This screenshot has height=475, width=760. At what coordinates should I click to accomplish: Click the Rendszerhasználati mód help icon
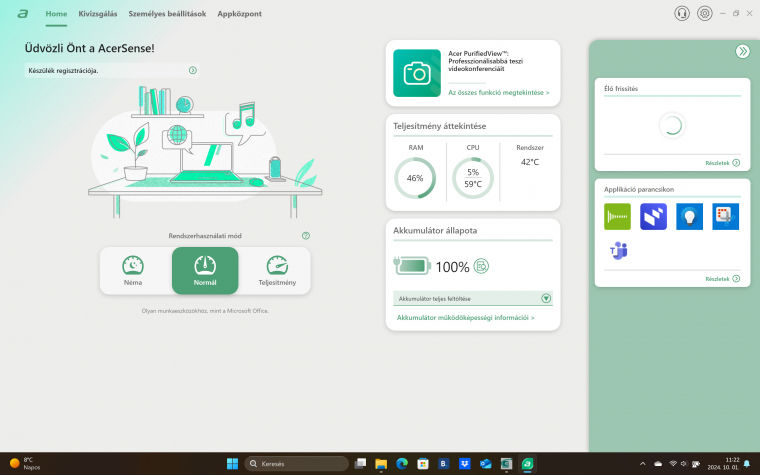pyautogui.click(x=305, y=236)
